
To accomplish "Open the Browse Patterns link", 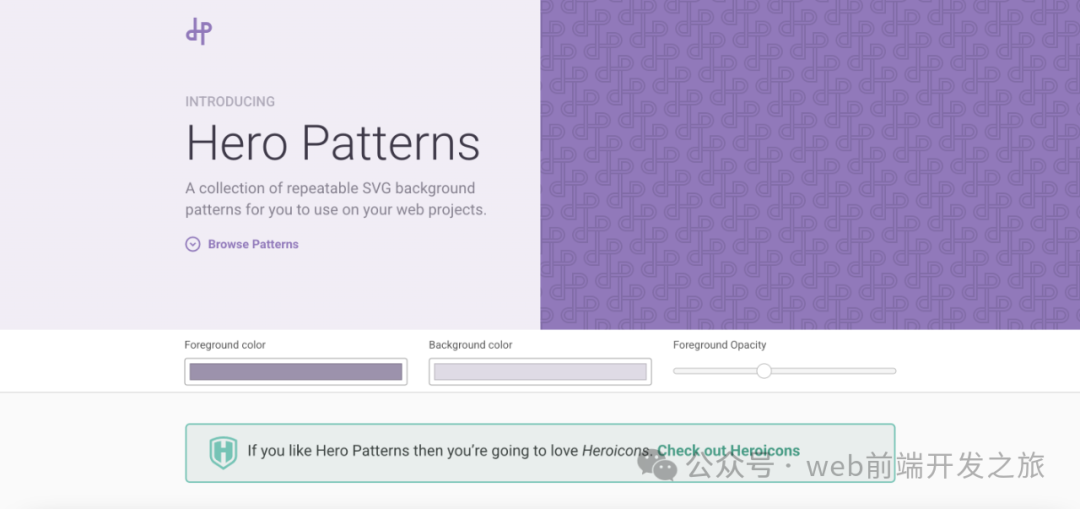I will 253,244.
